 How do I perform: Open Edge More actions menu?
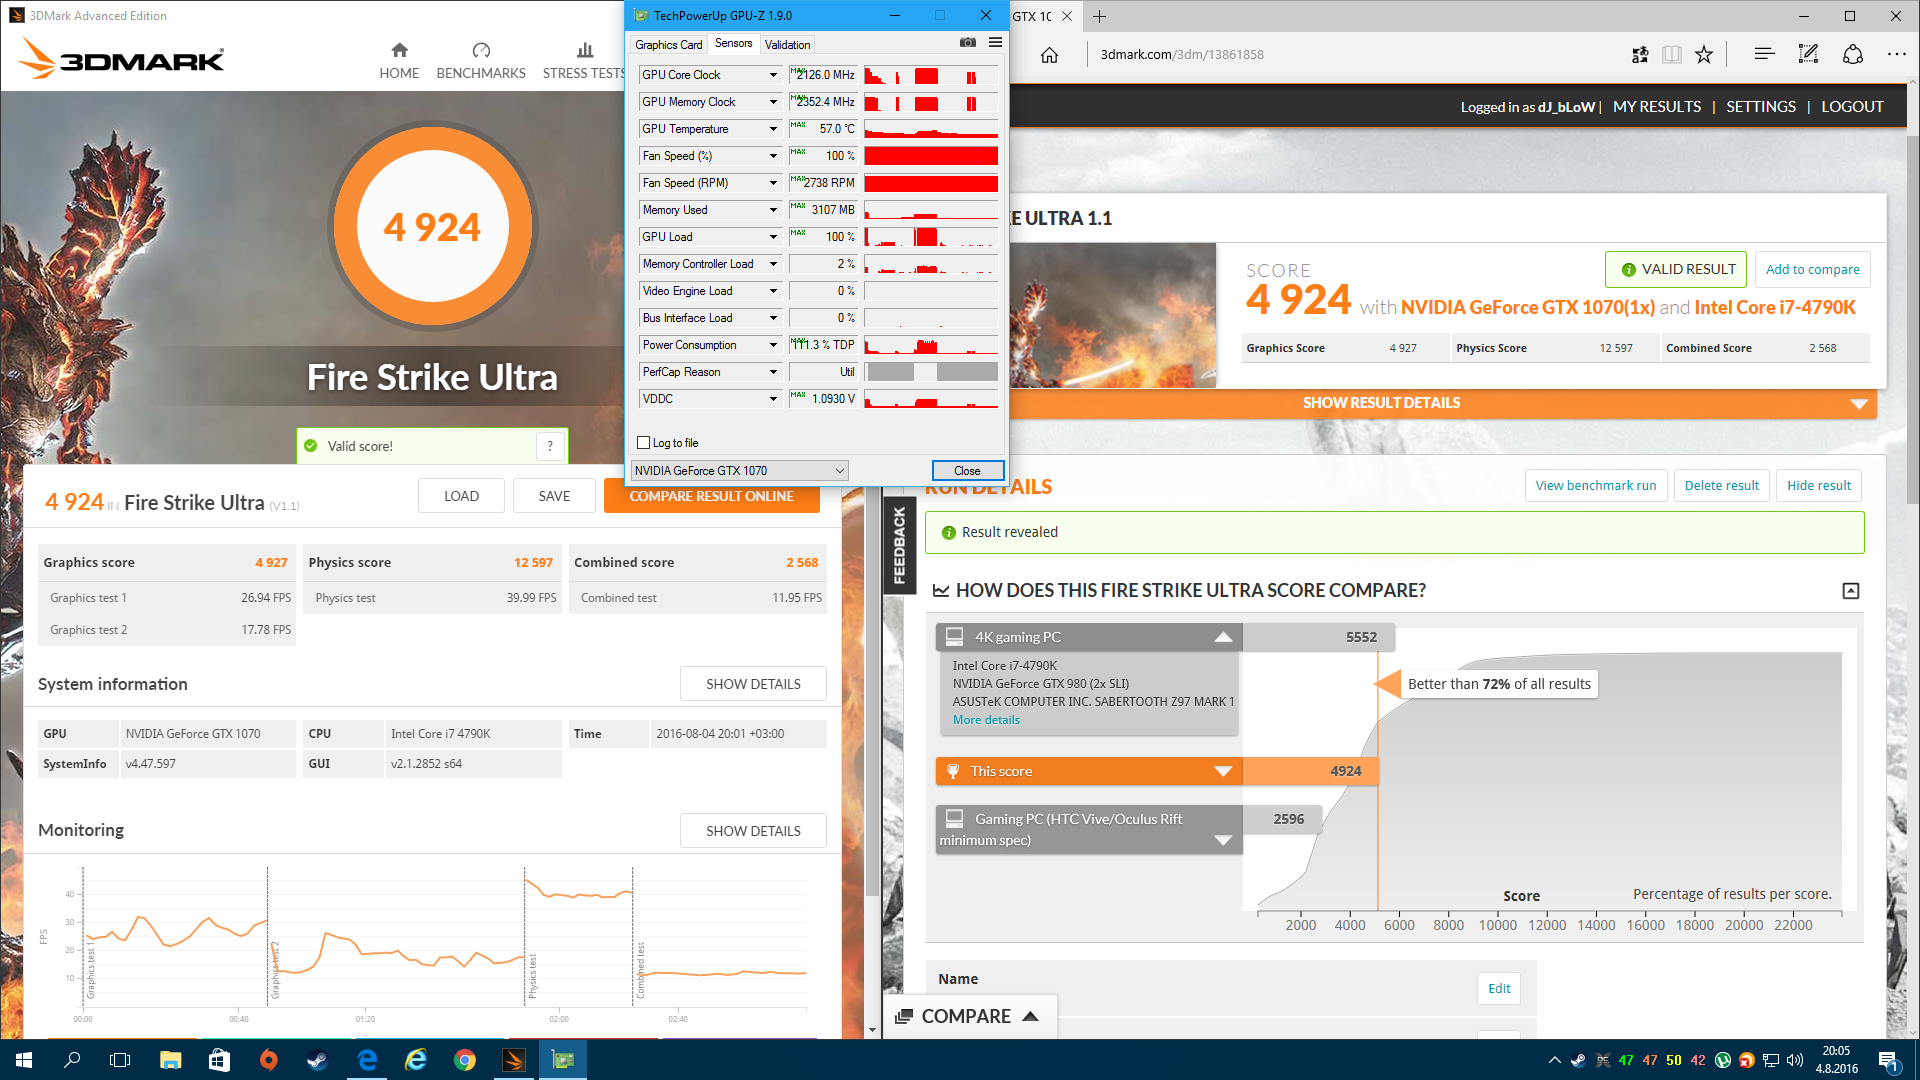tap(1896, 55)
